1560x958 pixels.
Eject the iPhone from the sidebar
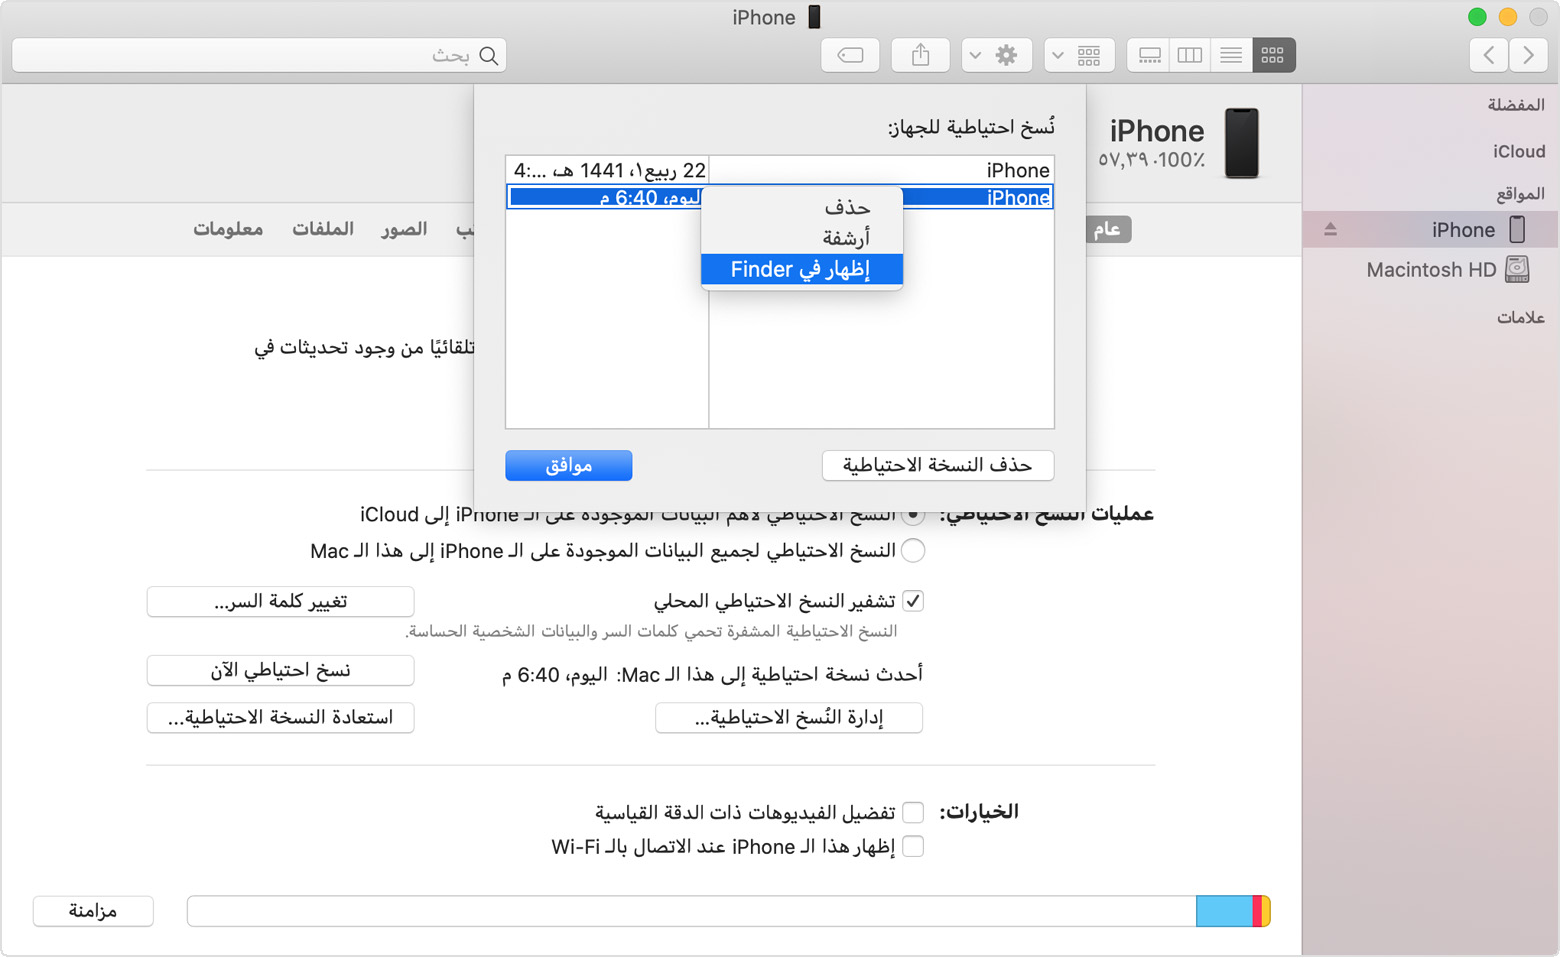(1330, 230)
